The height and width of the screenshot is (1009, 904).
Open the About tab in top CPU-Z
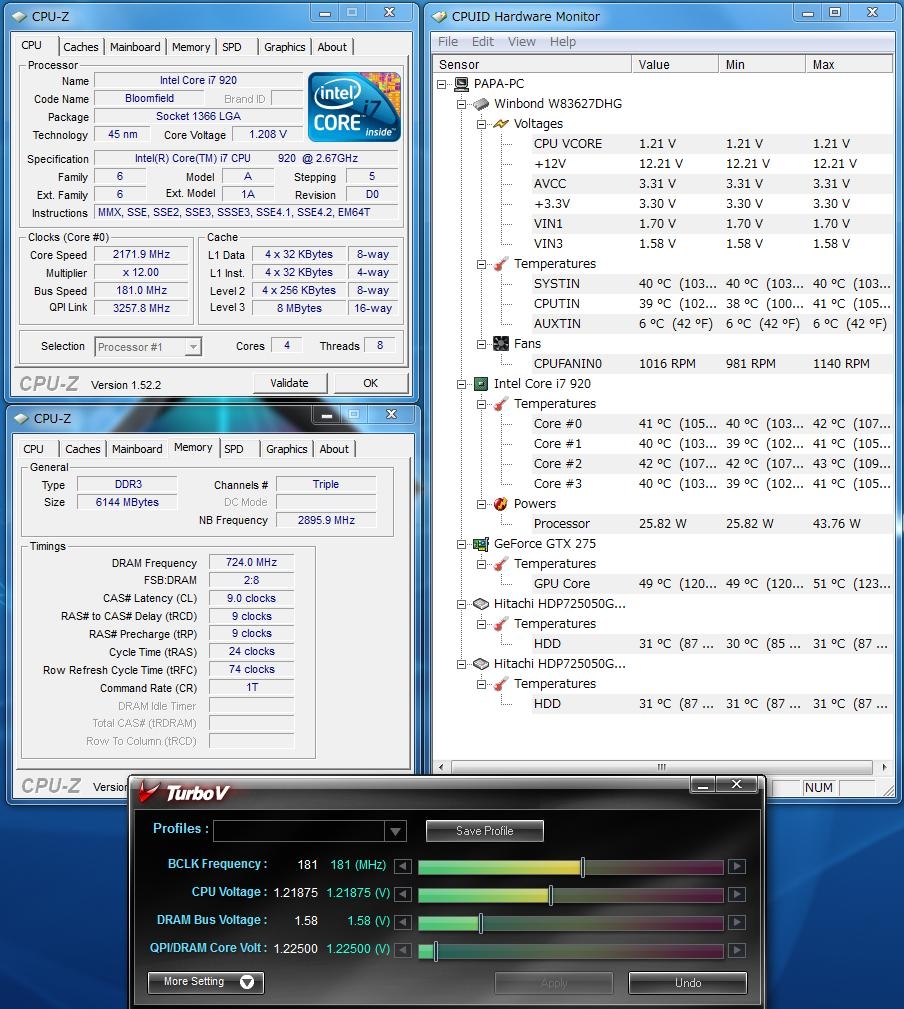pyautogui.click(x=332, y=47)
